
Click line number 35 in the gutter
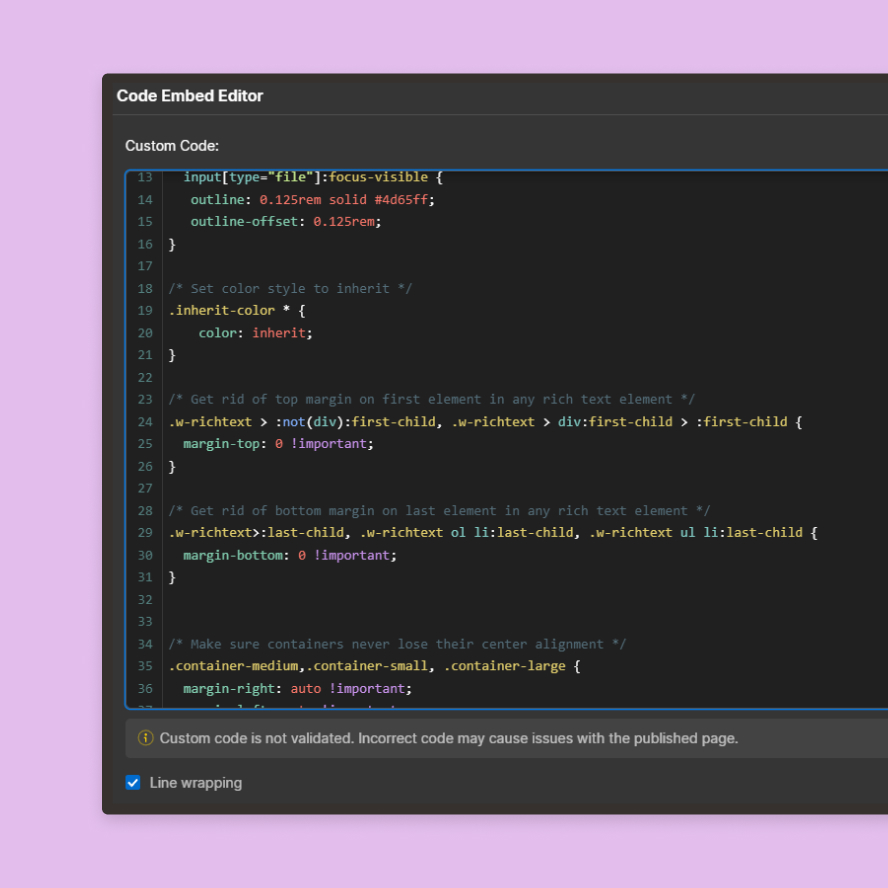coord(145,666)
